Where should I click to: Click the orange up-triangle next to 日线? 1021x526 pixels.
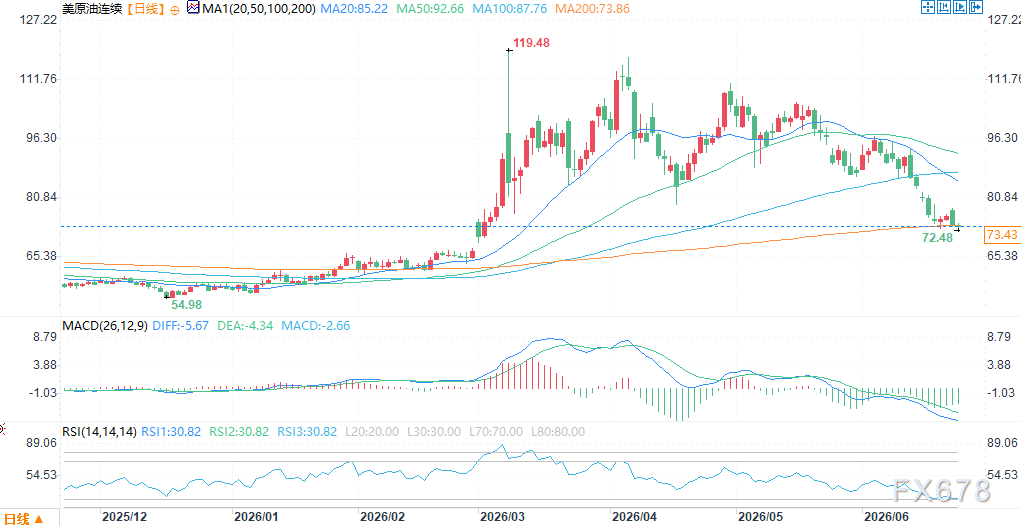point(38,519)
